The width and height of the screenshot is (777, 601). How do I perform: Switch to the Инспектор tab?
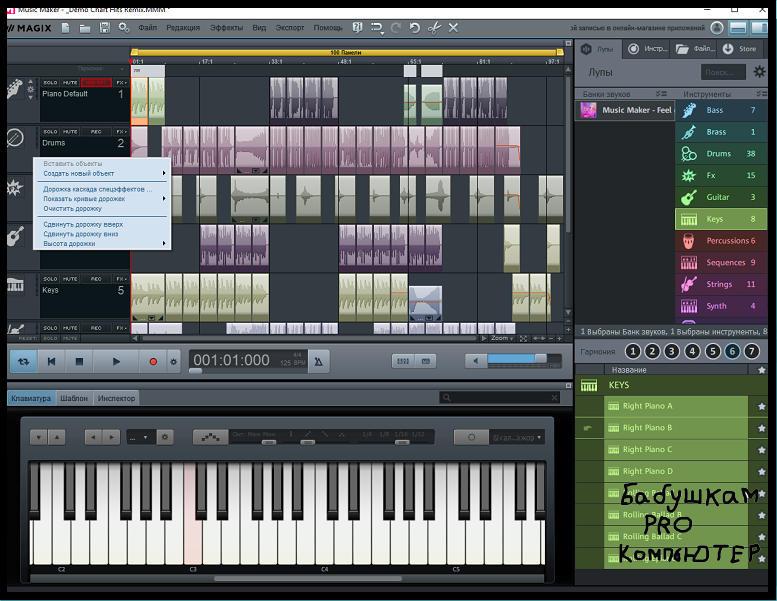(x=116, y=398)
